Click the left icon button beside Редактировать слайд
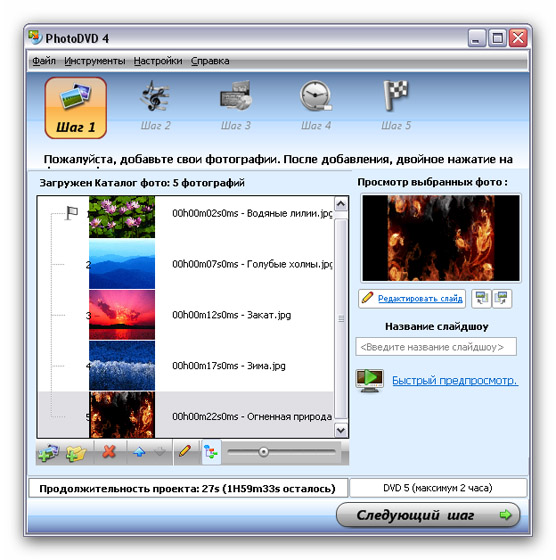This screenshot has height=560, width=556. pos(482,298)
